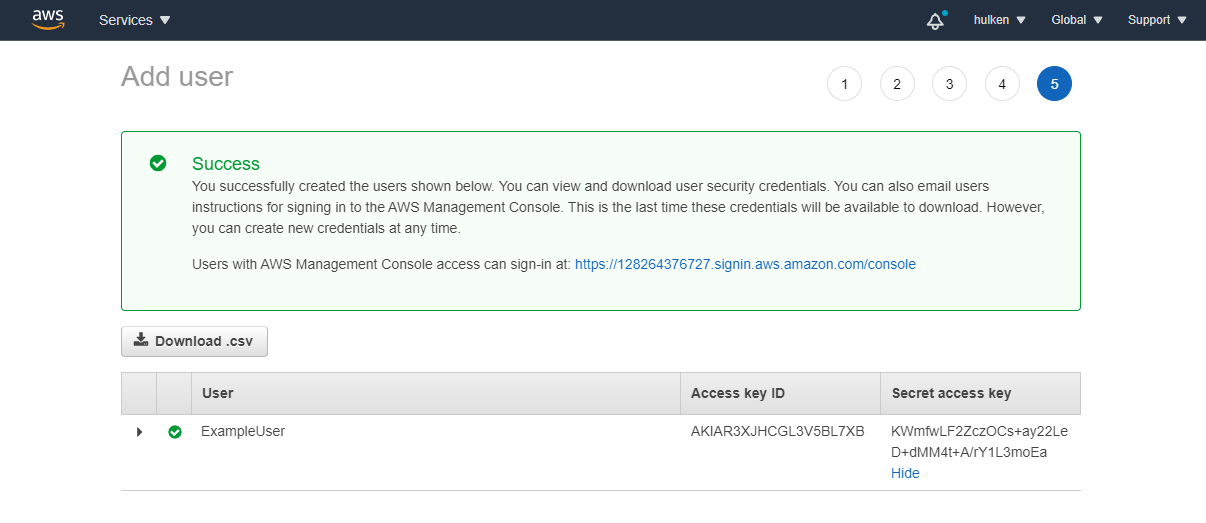Click the green Success checkmark icon
Viewport: 1206px width, 523px height.
pyautogui.click(x=158, y=163)
